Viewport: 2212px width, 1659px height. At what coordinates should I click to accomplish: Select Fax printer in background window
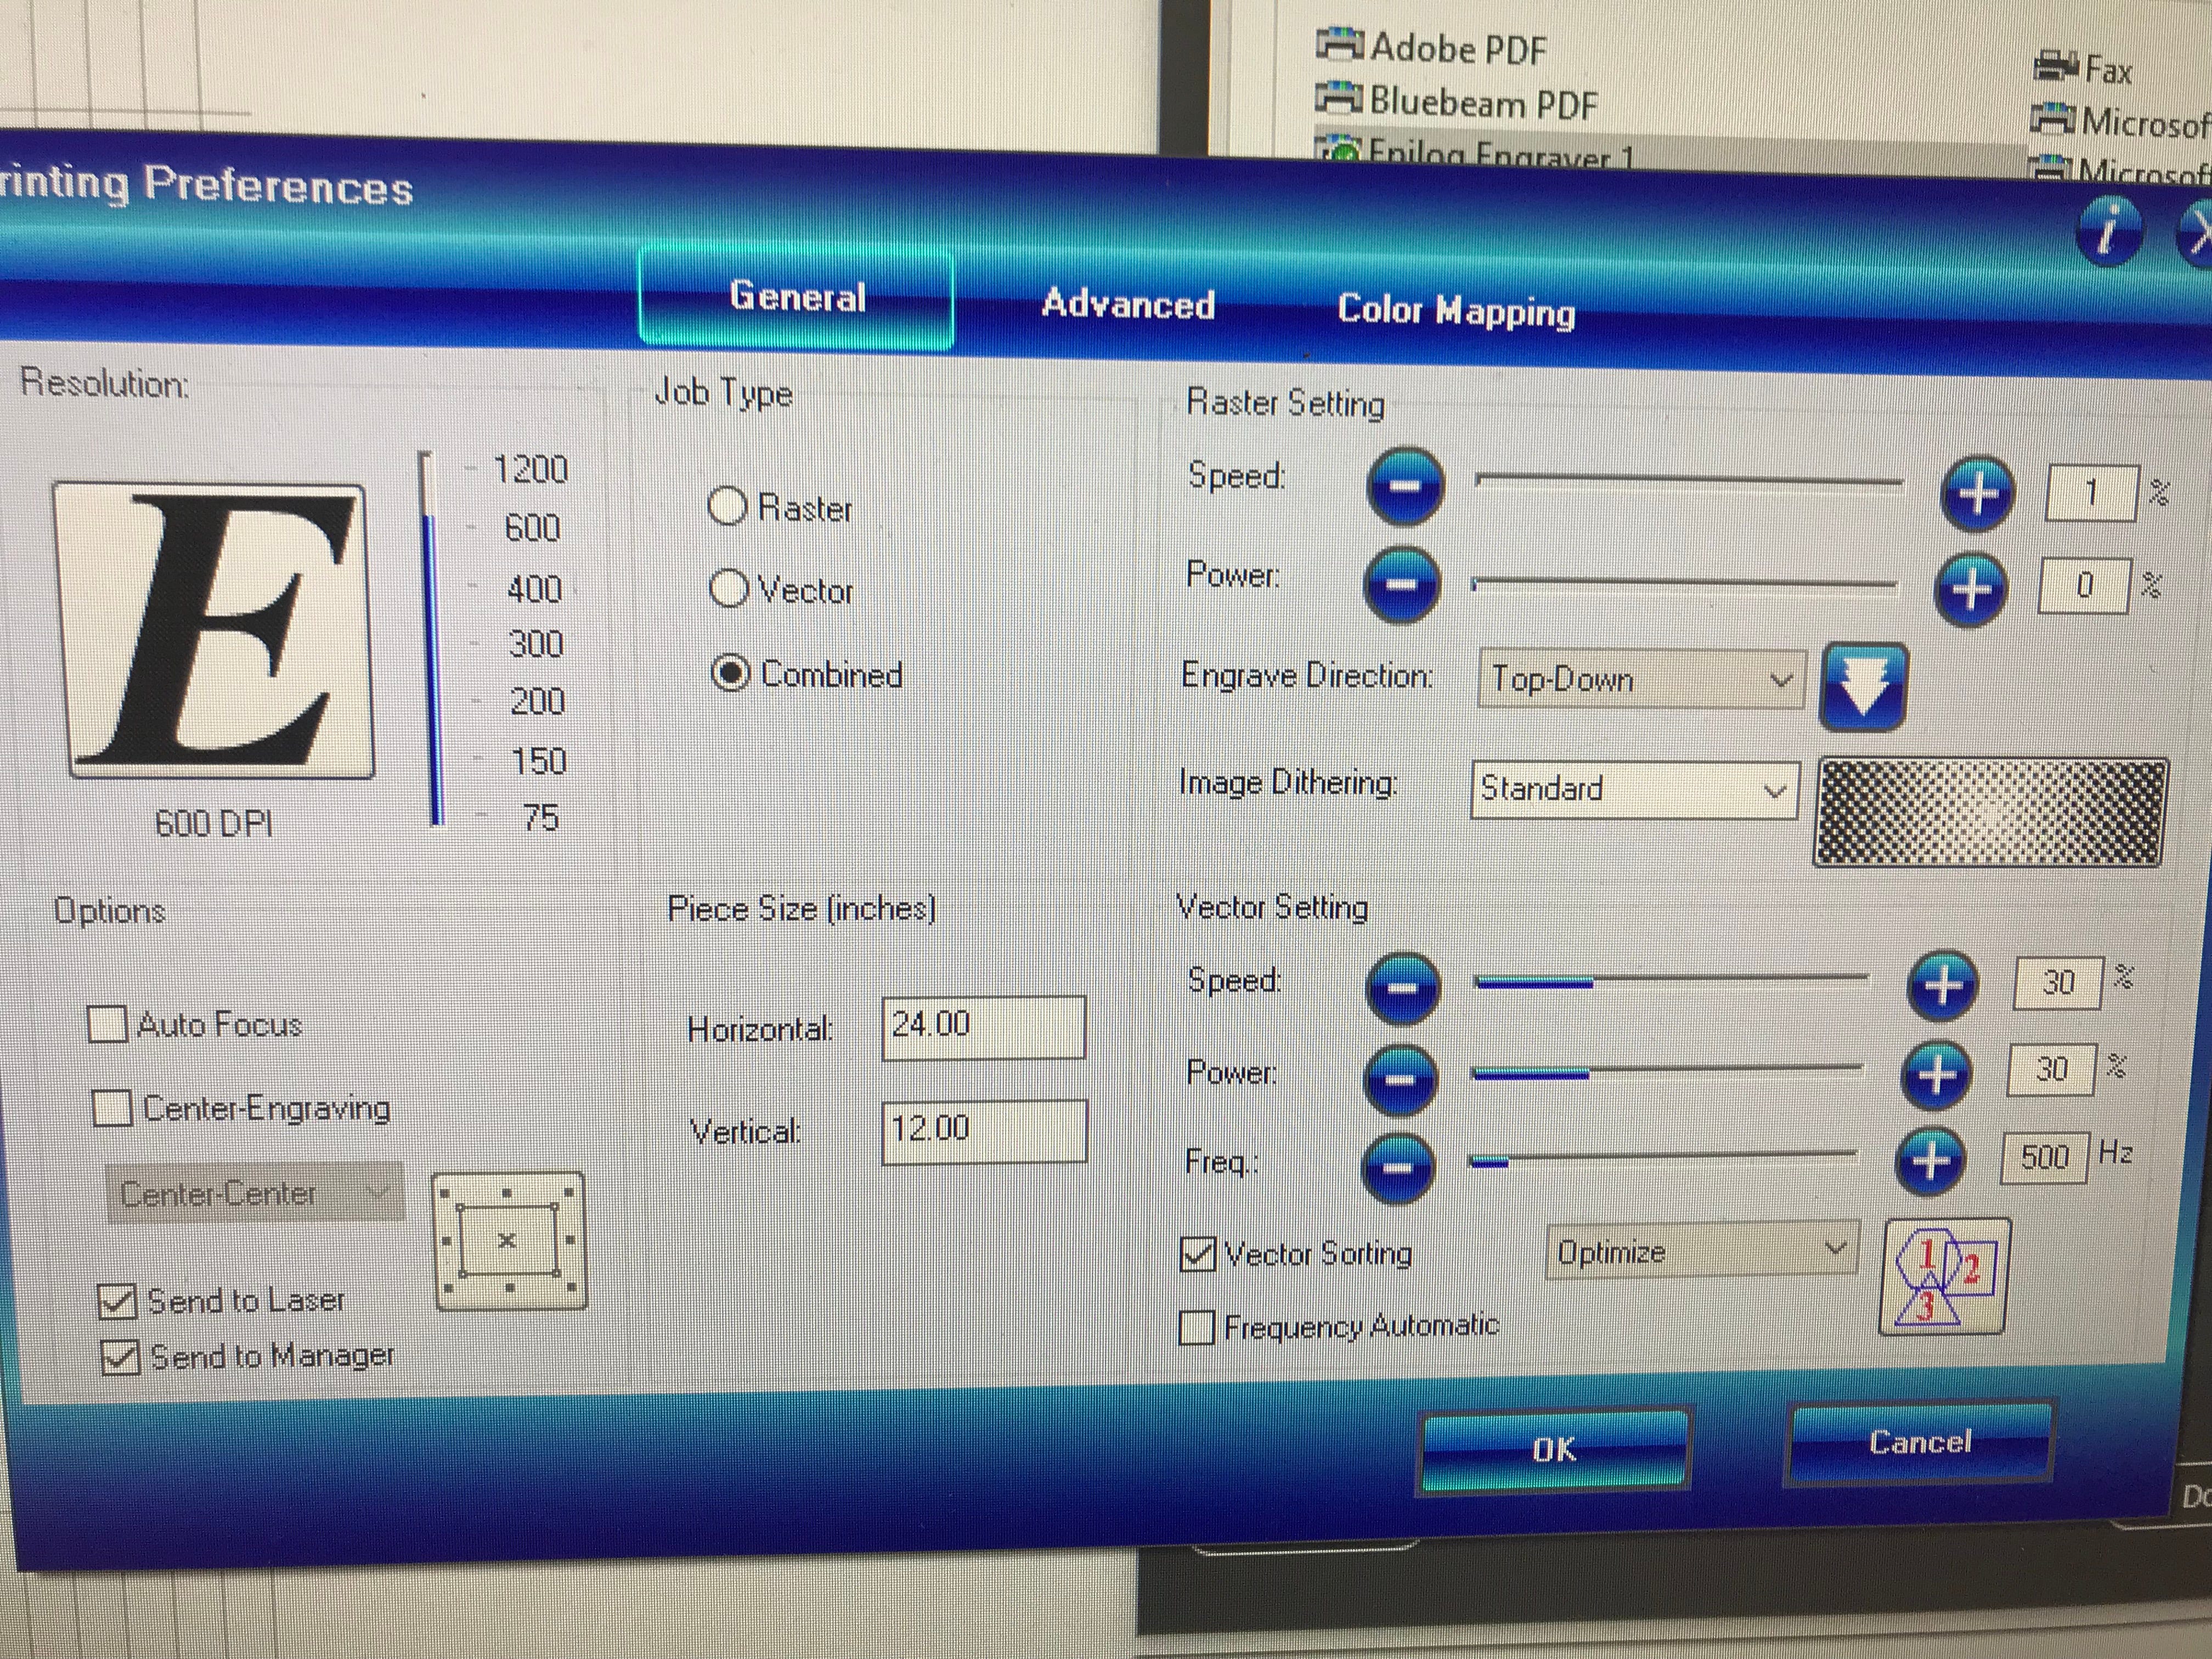pyautogui.click(x=2082, y=68)
